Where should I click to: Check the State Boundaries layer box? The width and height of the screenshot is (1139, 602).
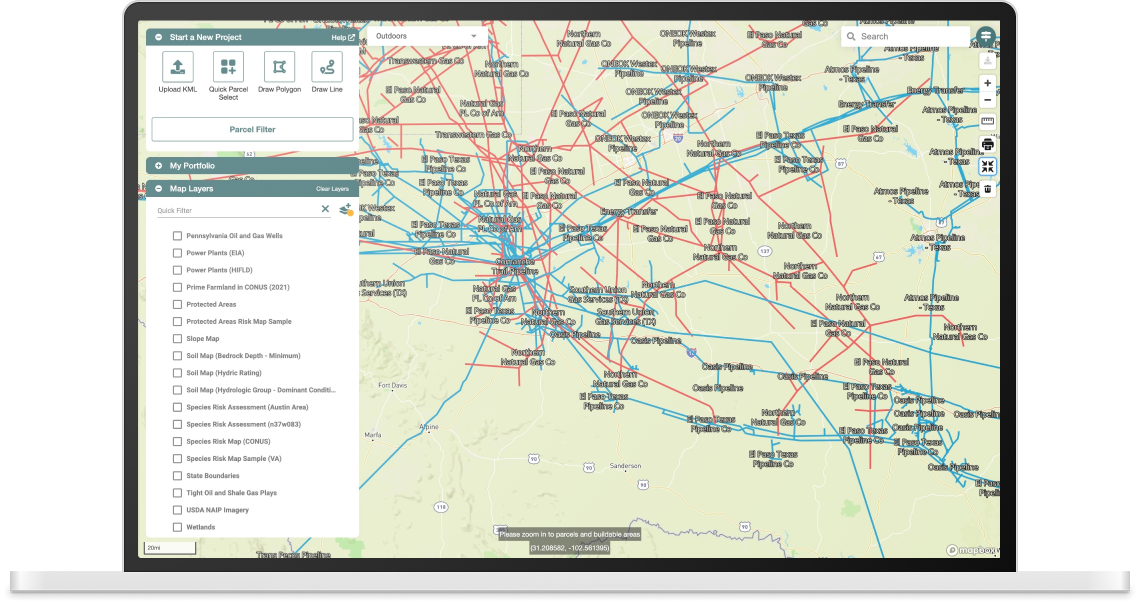[x=177, y=476]
